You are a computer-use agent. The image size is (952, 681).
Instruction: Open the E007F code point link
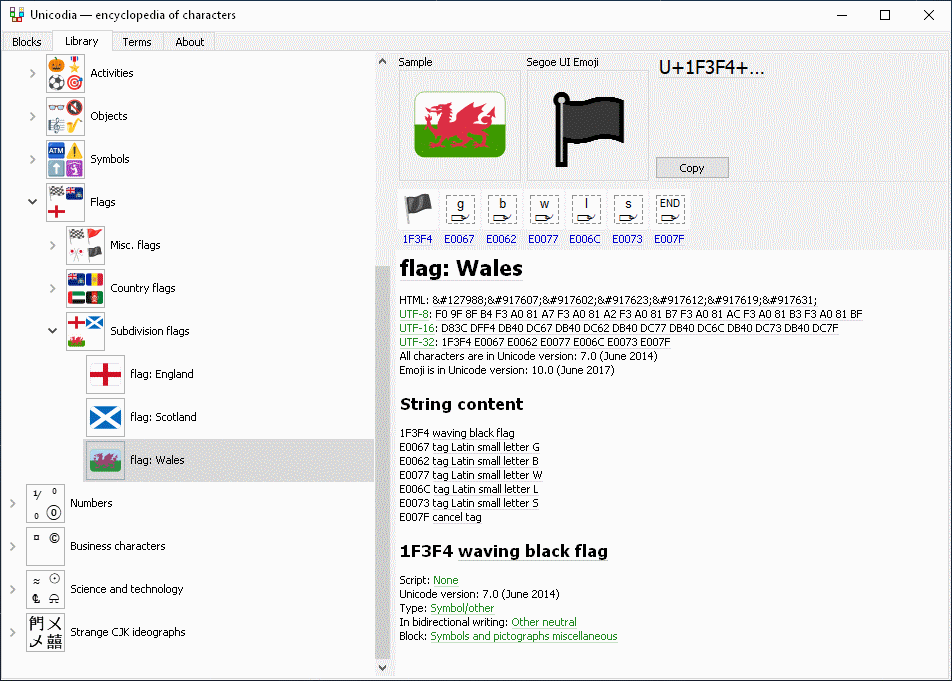669,239
